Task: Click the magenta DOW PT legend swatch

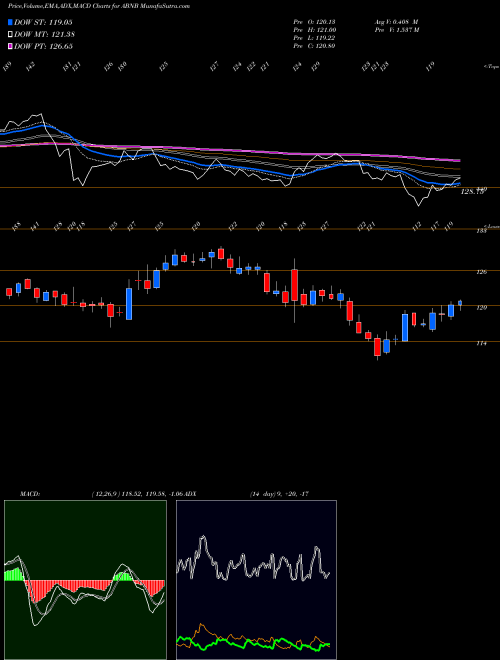Action: 10,46
